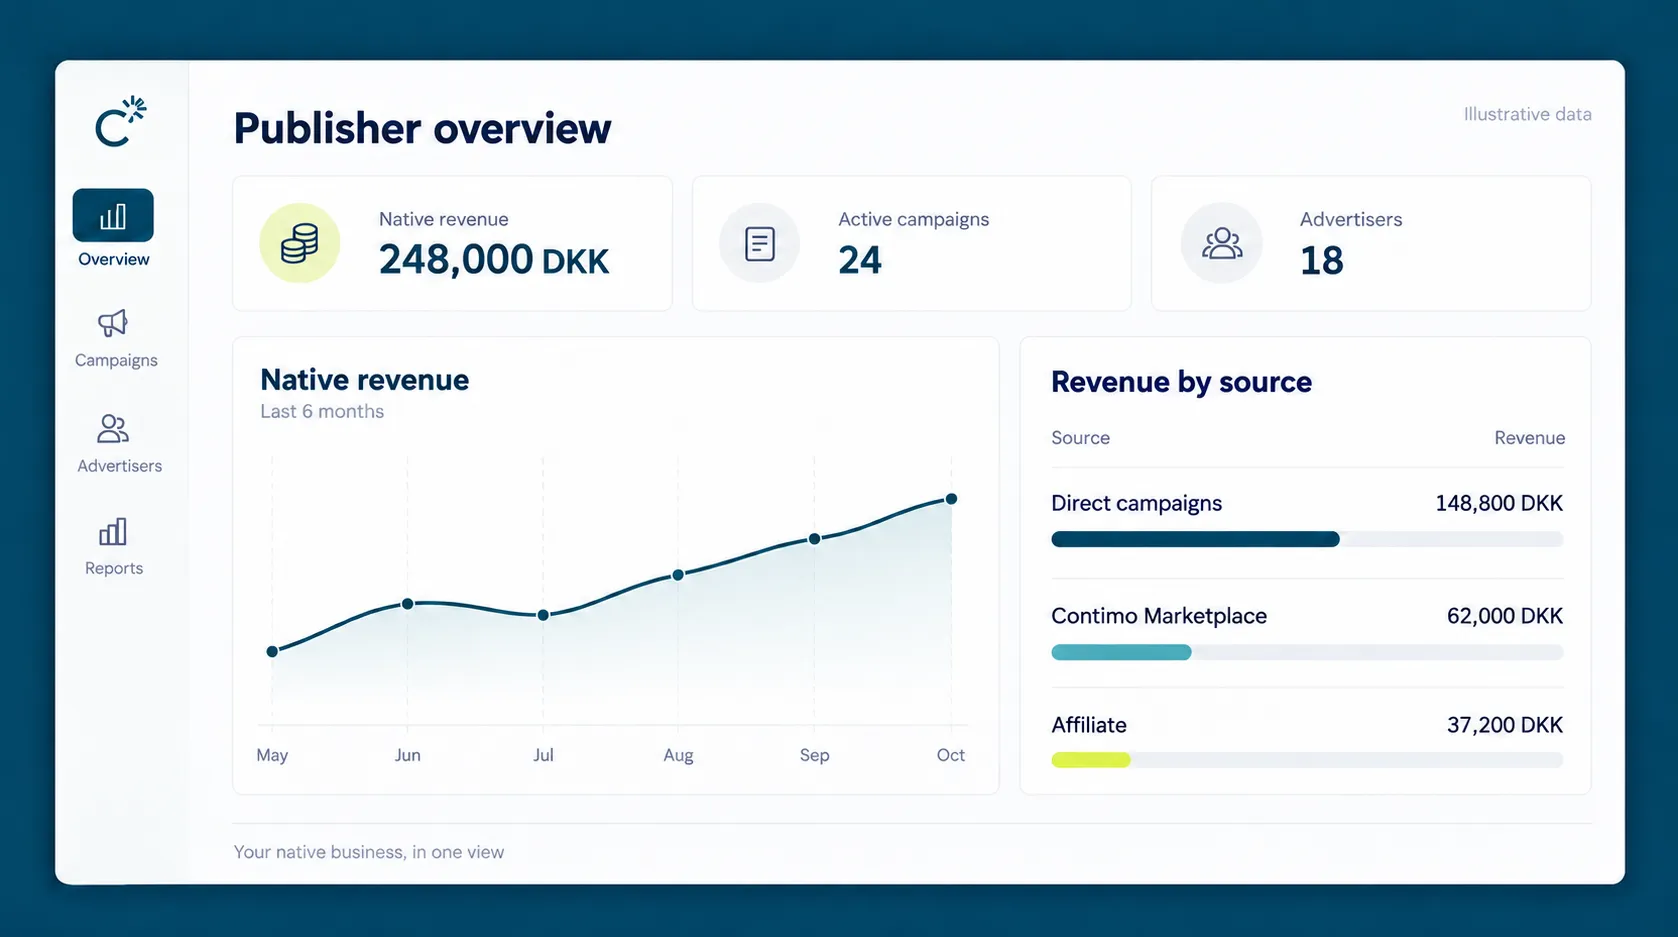1678x937 pixels.
Task: Click the "Sep" axis label
Action: 814,755
